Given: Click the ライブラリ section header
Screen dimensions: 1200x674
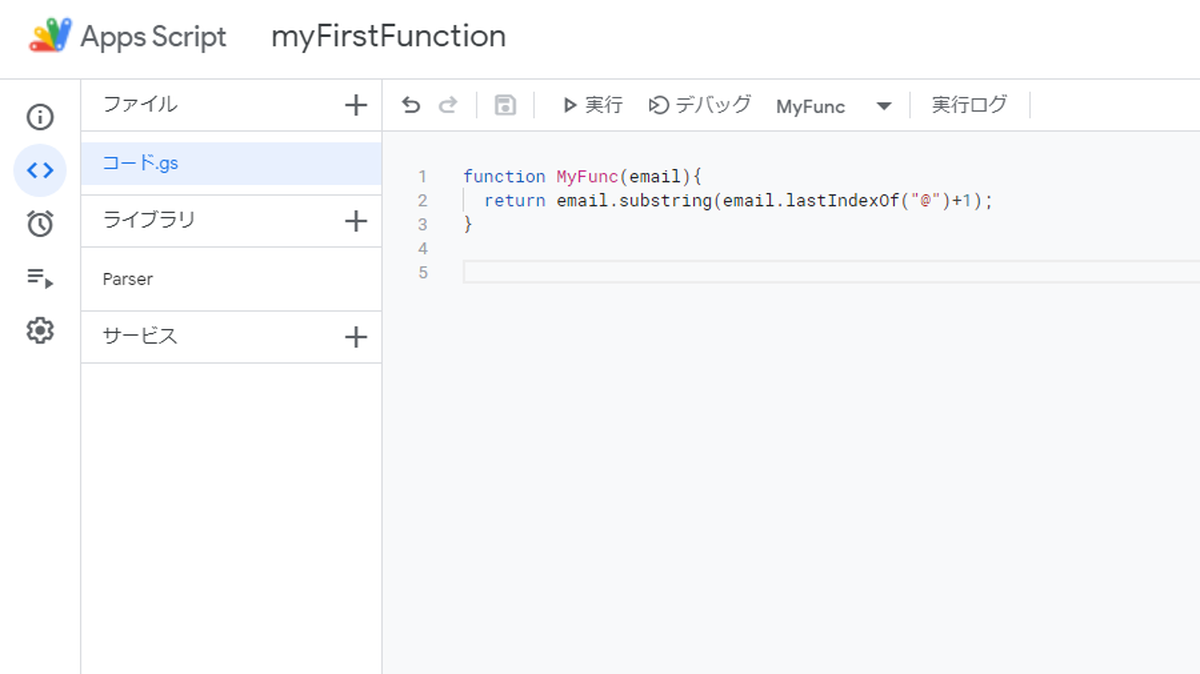Looking at the screenshot, I should (149, 220).
